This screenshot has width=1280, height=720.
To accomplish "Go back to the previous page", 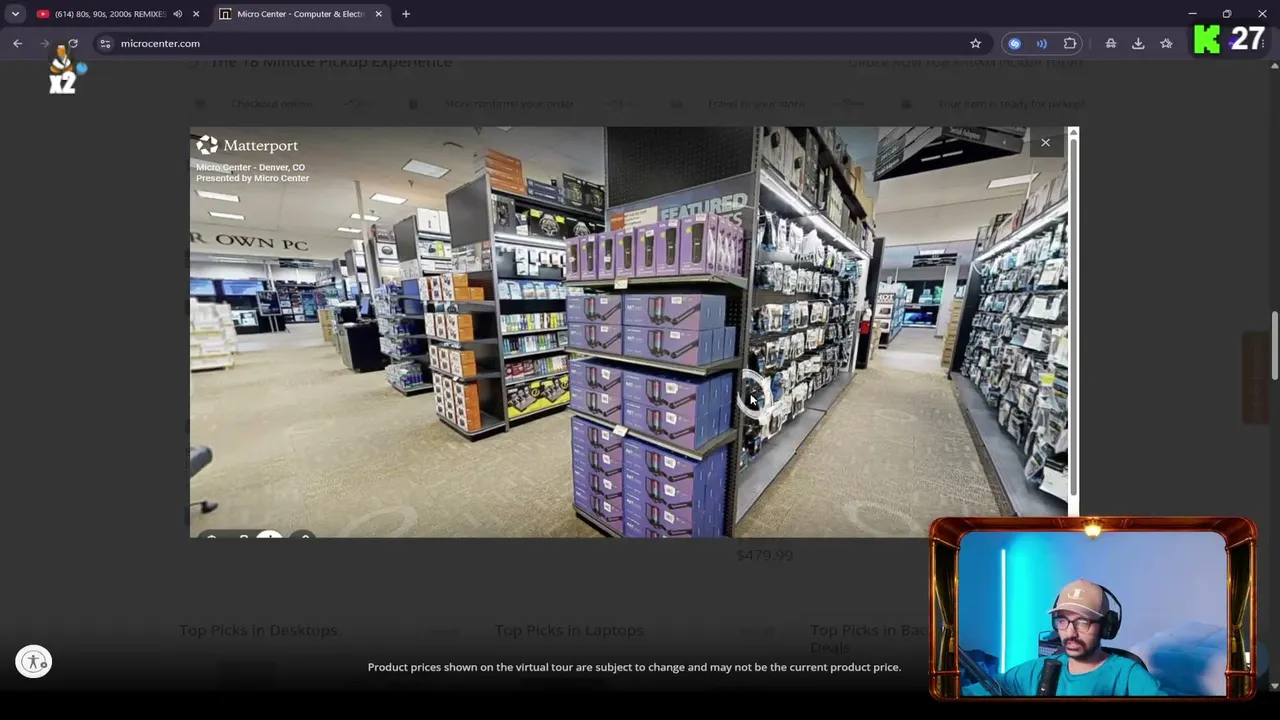I will coord(18,43).
